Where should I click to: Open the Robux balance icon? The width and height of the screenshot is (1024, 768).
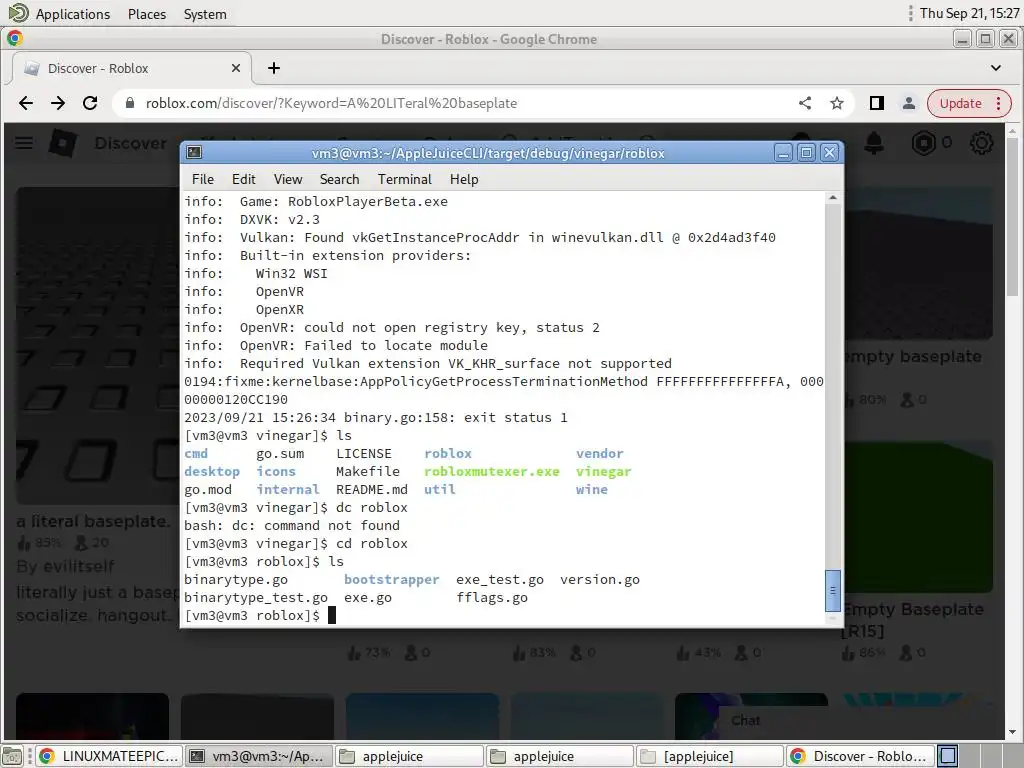click(923, 143)
